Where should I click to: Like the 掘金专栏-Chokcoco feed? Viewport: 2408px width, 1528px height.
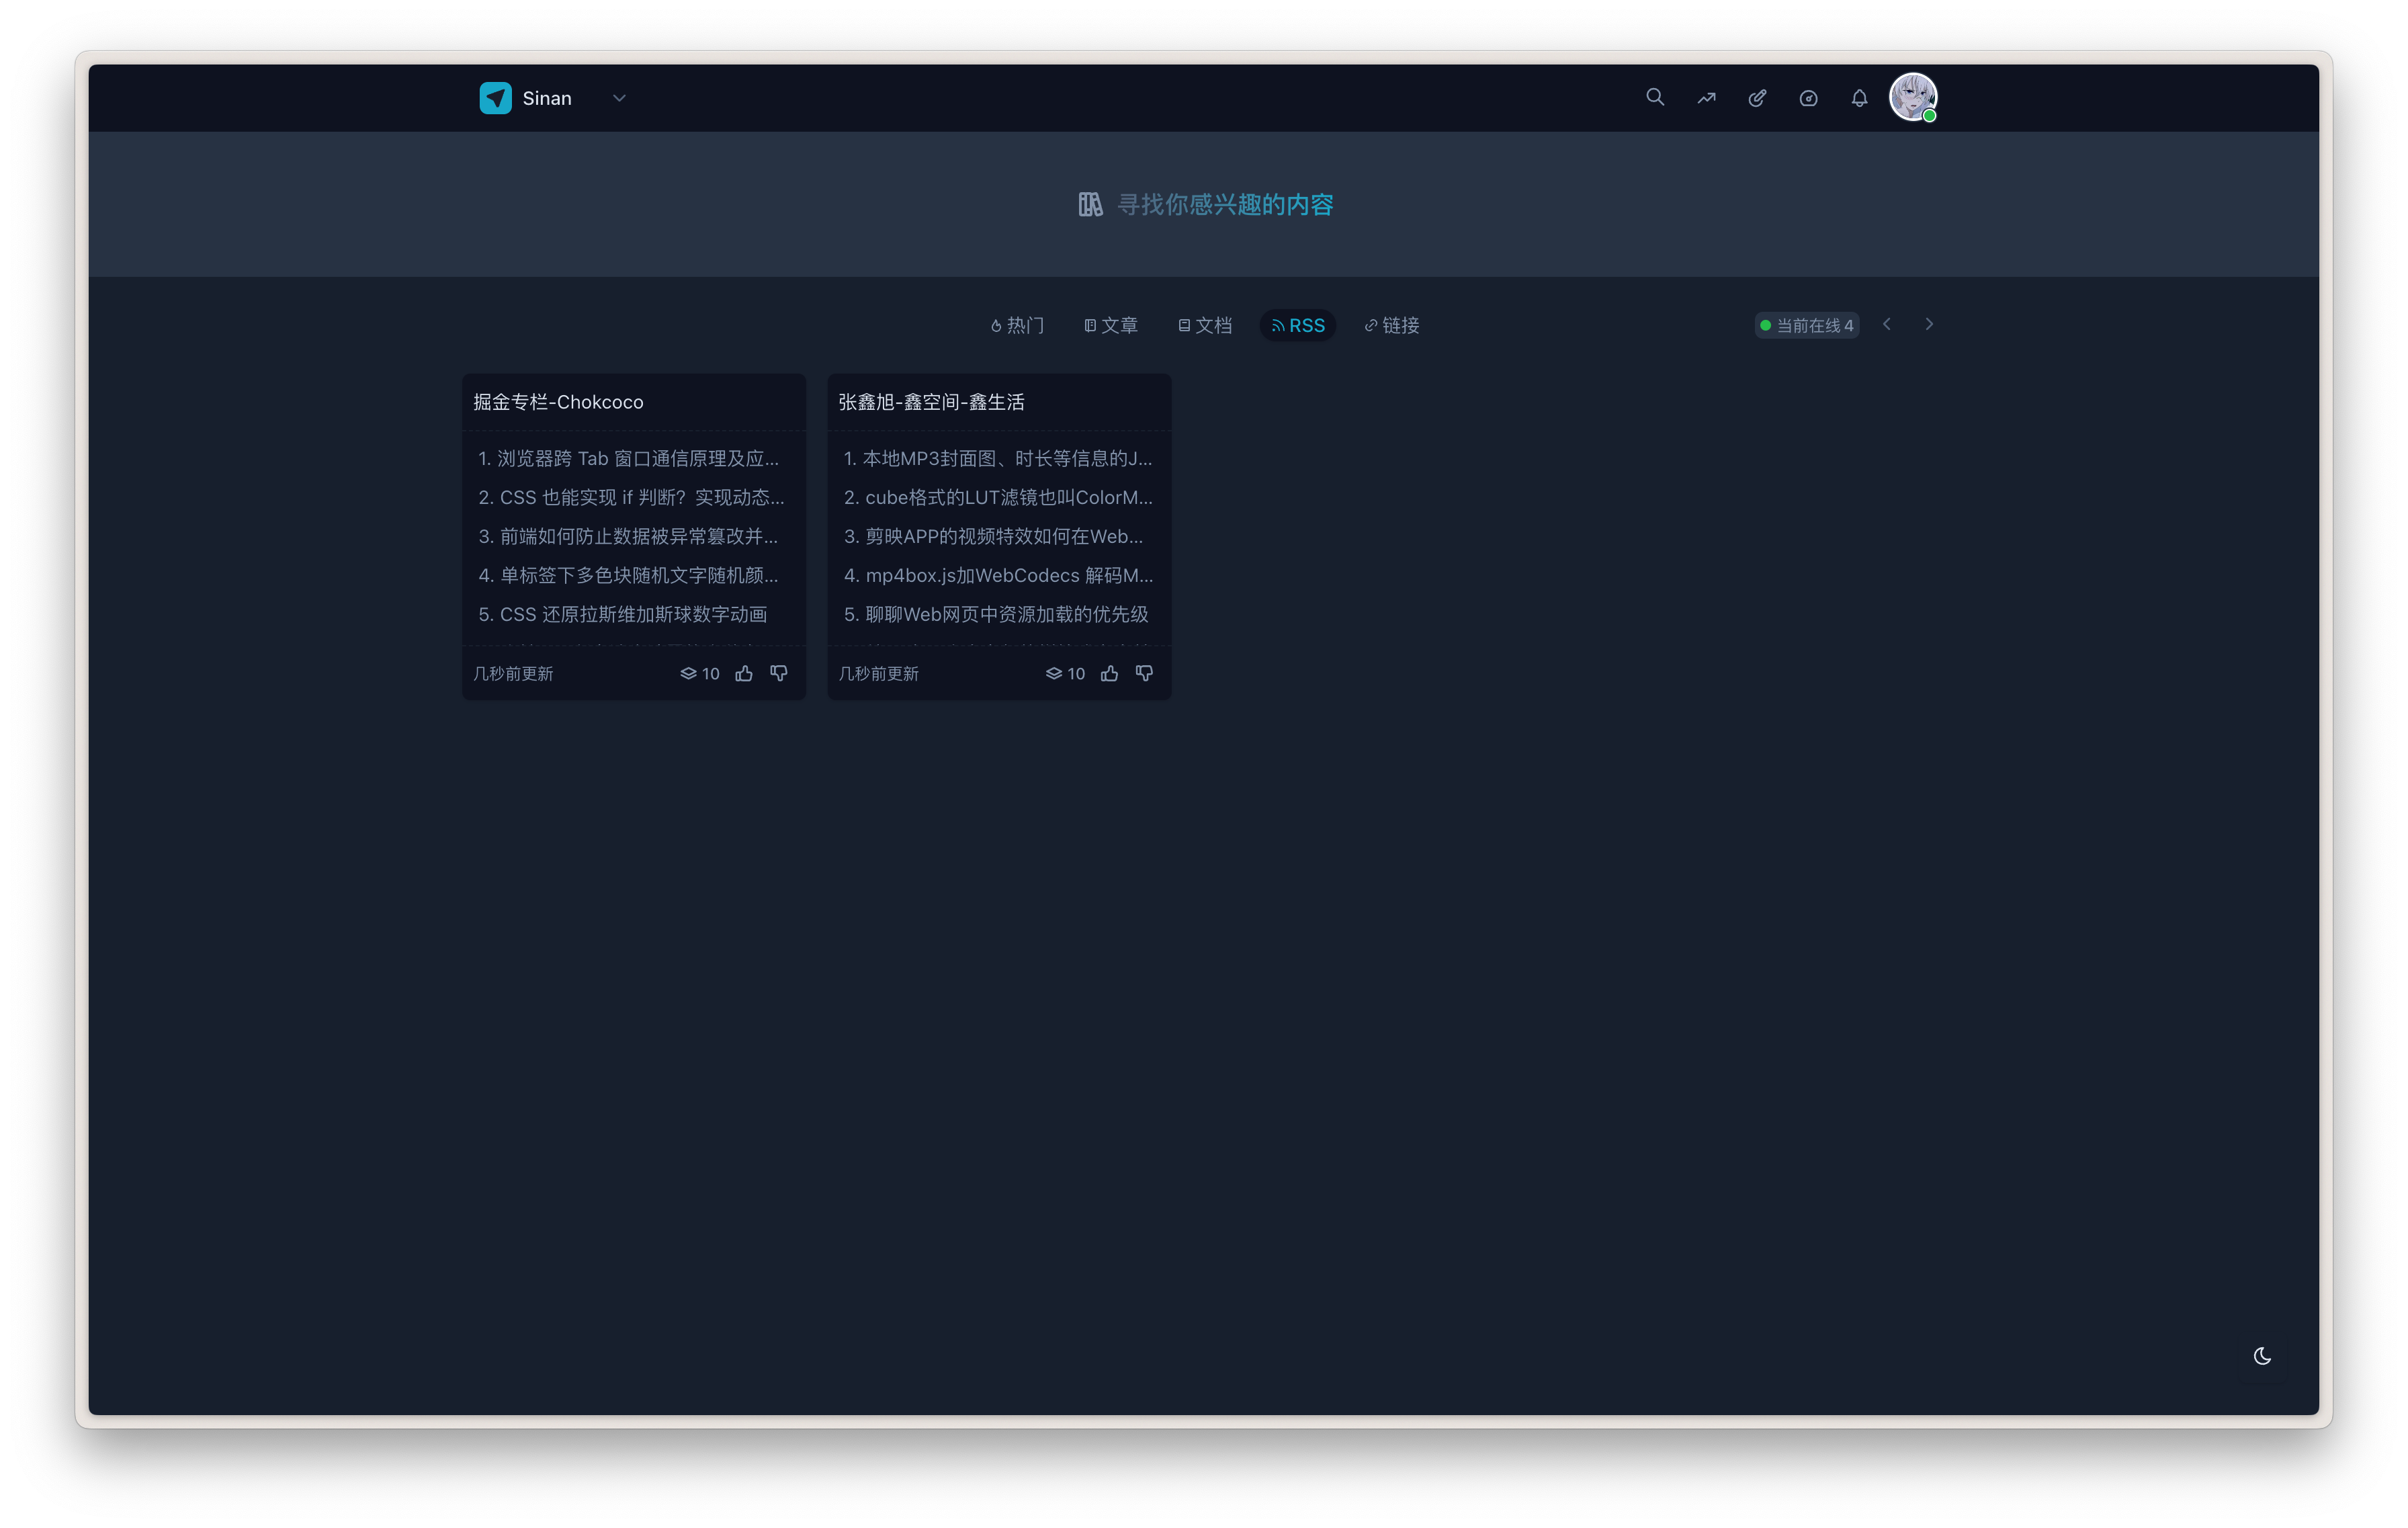[x=744, y=674]
